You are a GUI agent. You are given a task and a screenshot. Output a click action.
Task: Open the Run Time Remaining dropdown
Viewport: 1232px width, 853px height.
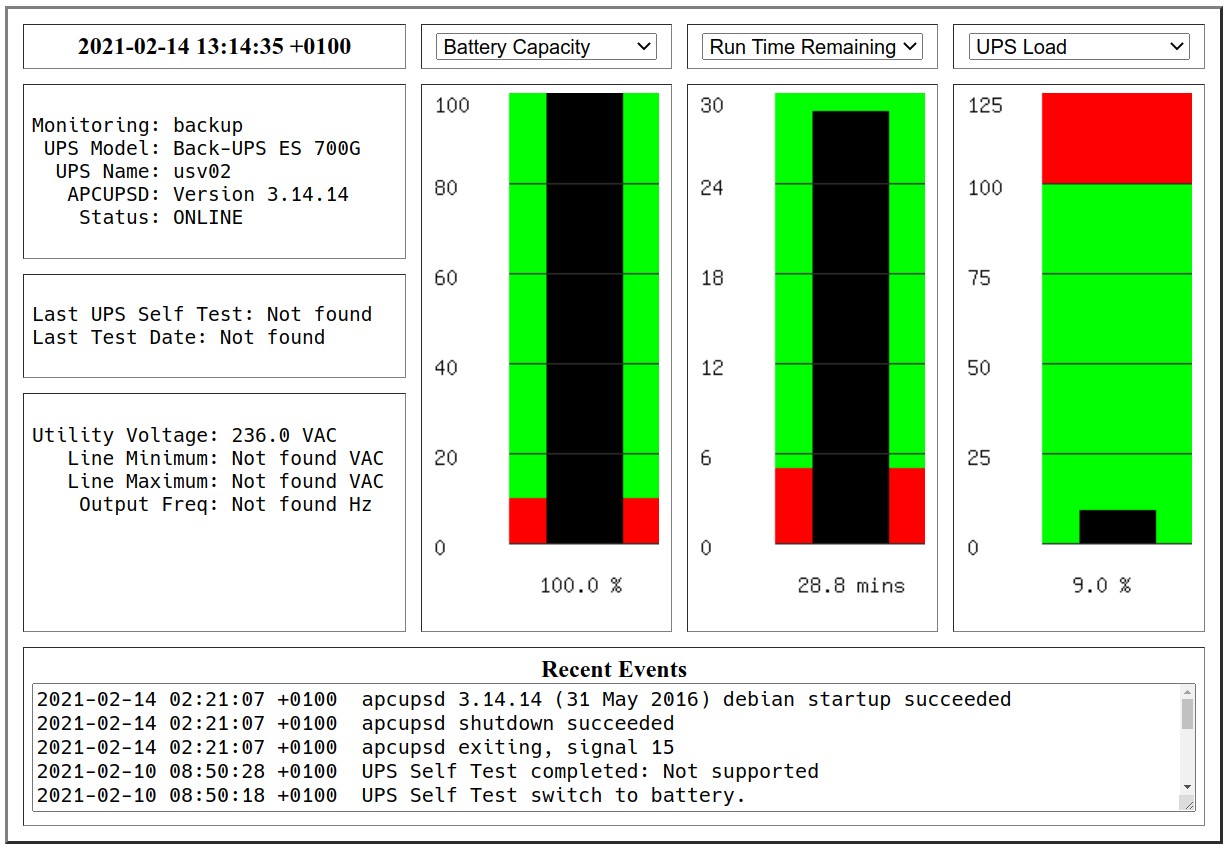click(812, 47)
